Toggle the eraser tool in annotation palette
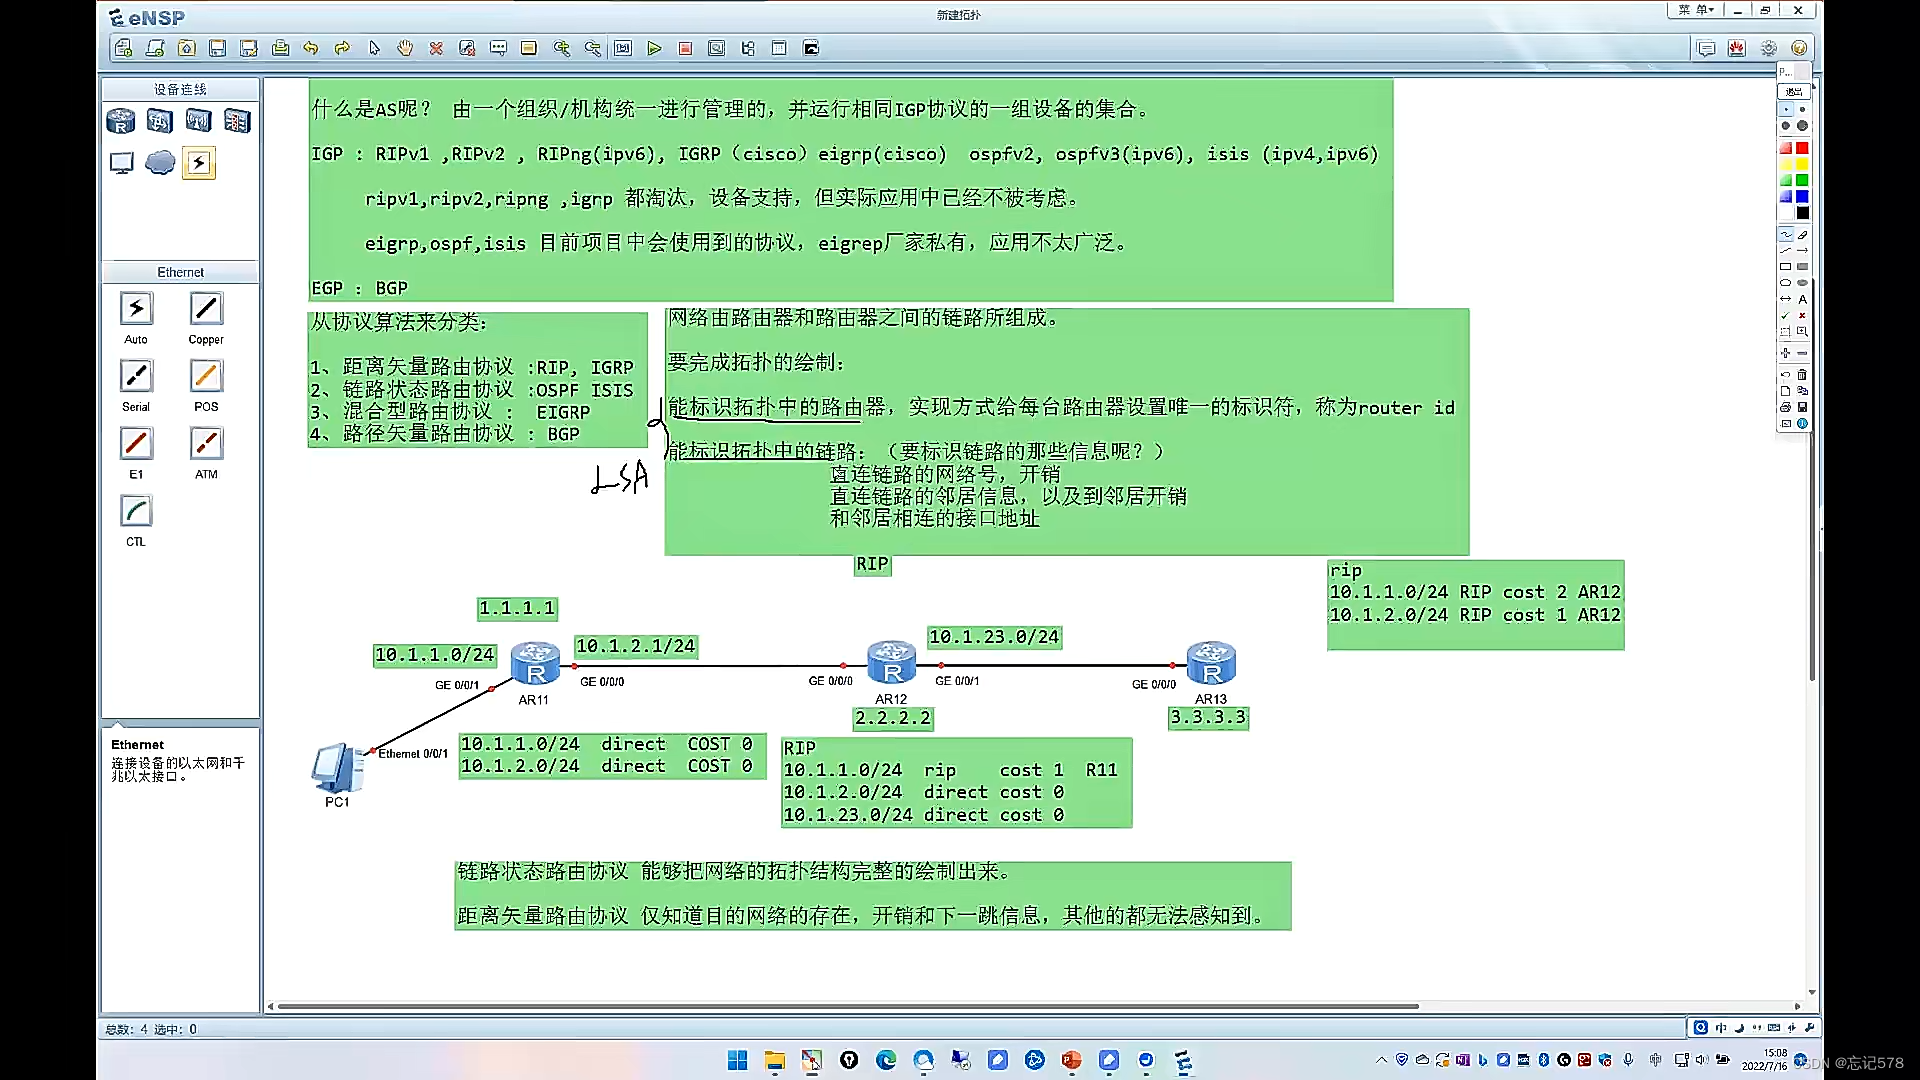1920x1080 pixels. pos(1802,234)
